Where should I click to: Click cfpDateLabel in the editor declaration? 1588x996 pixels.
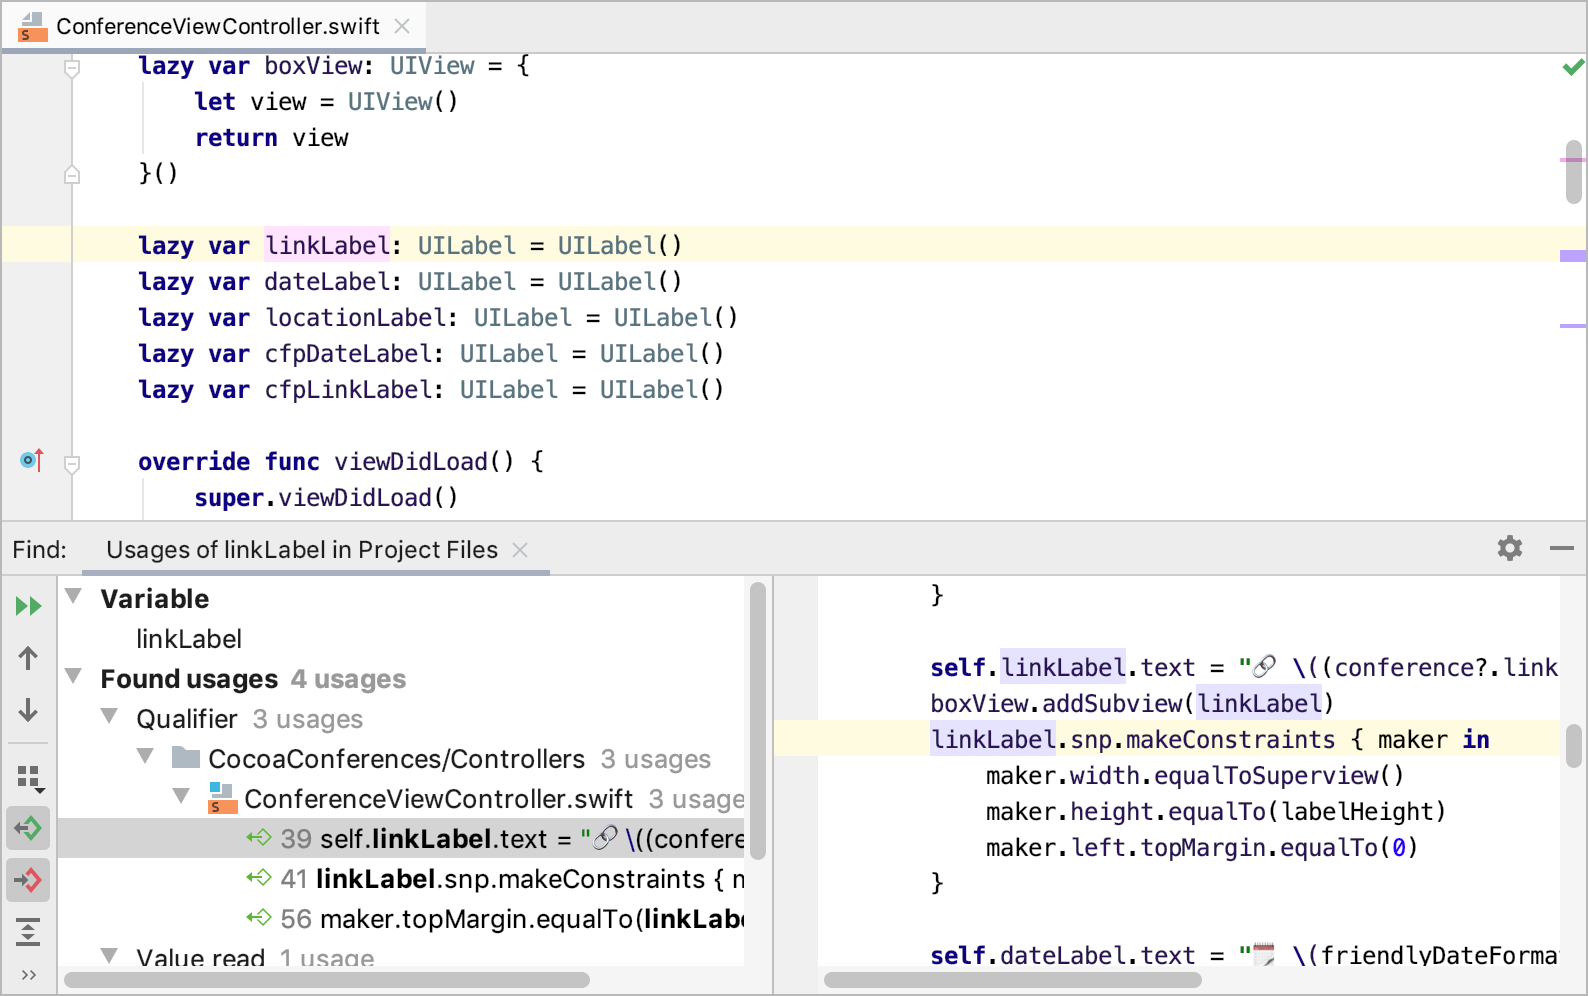[348, 353]
